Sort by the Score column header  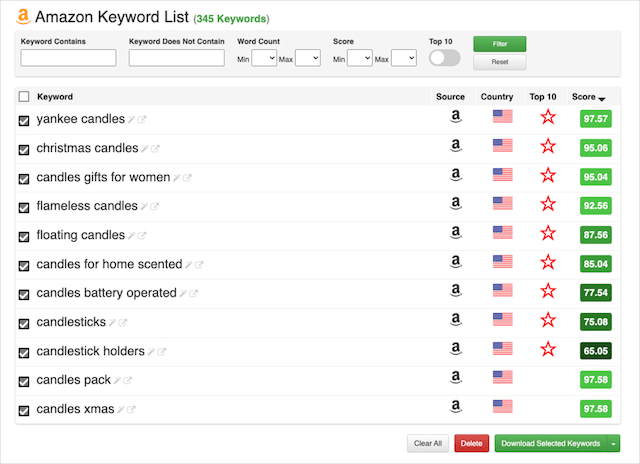[587, 97]
